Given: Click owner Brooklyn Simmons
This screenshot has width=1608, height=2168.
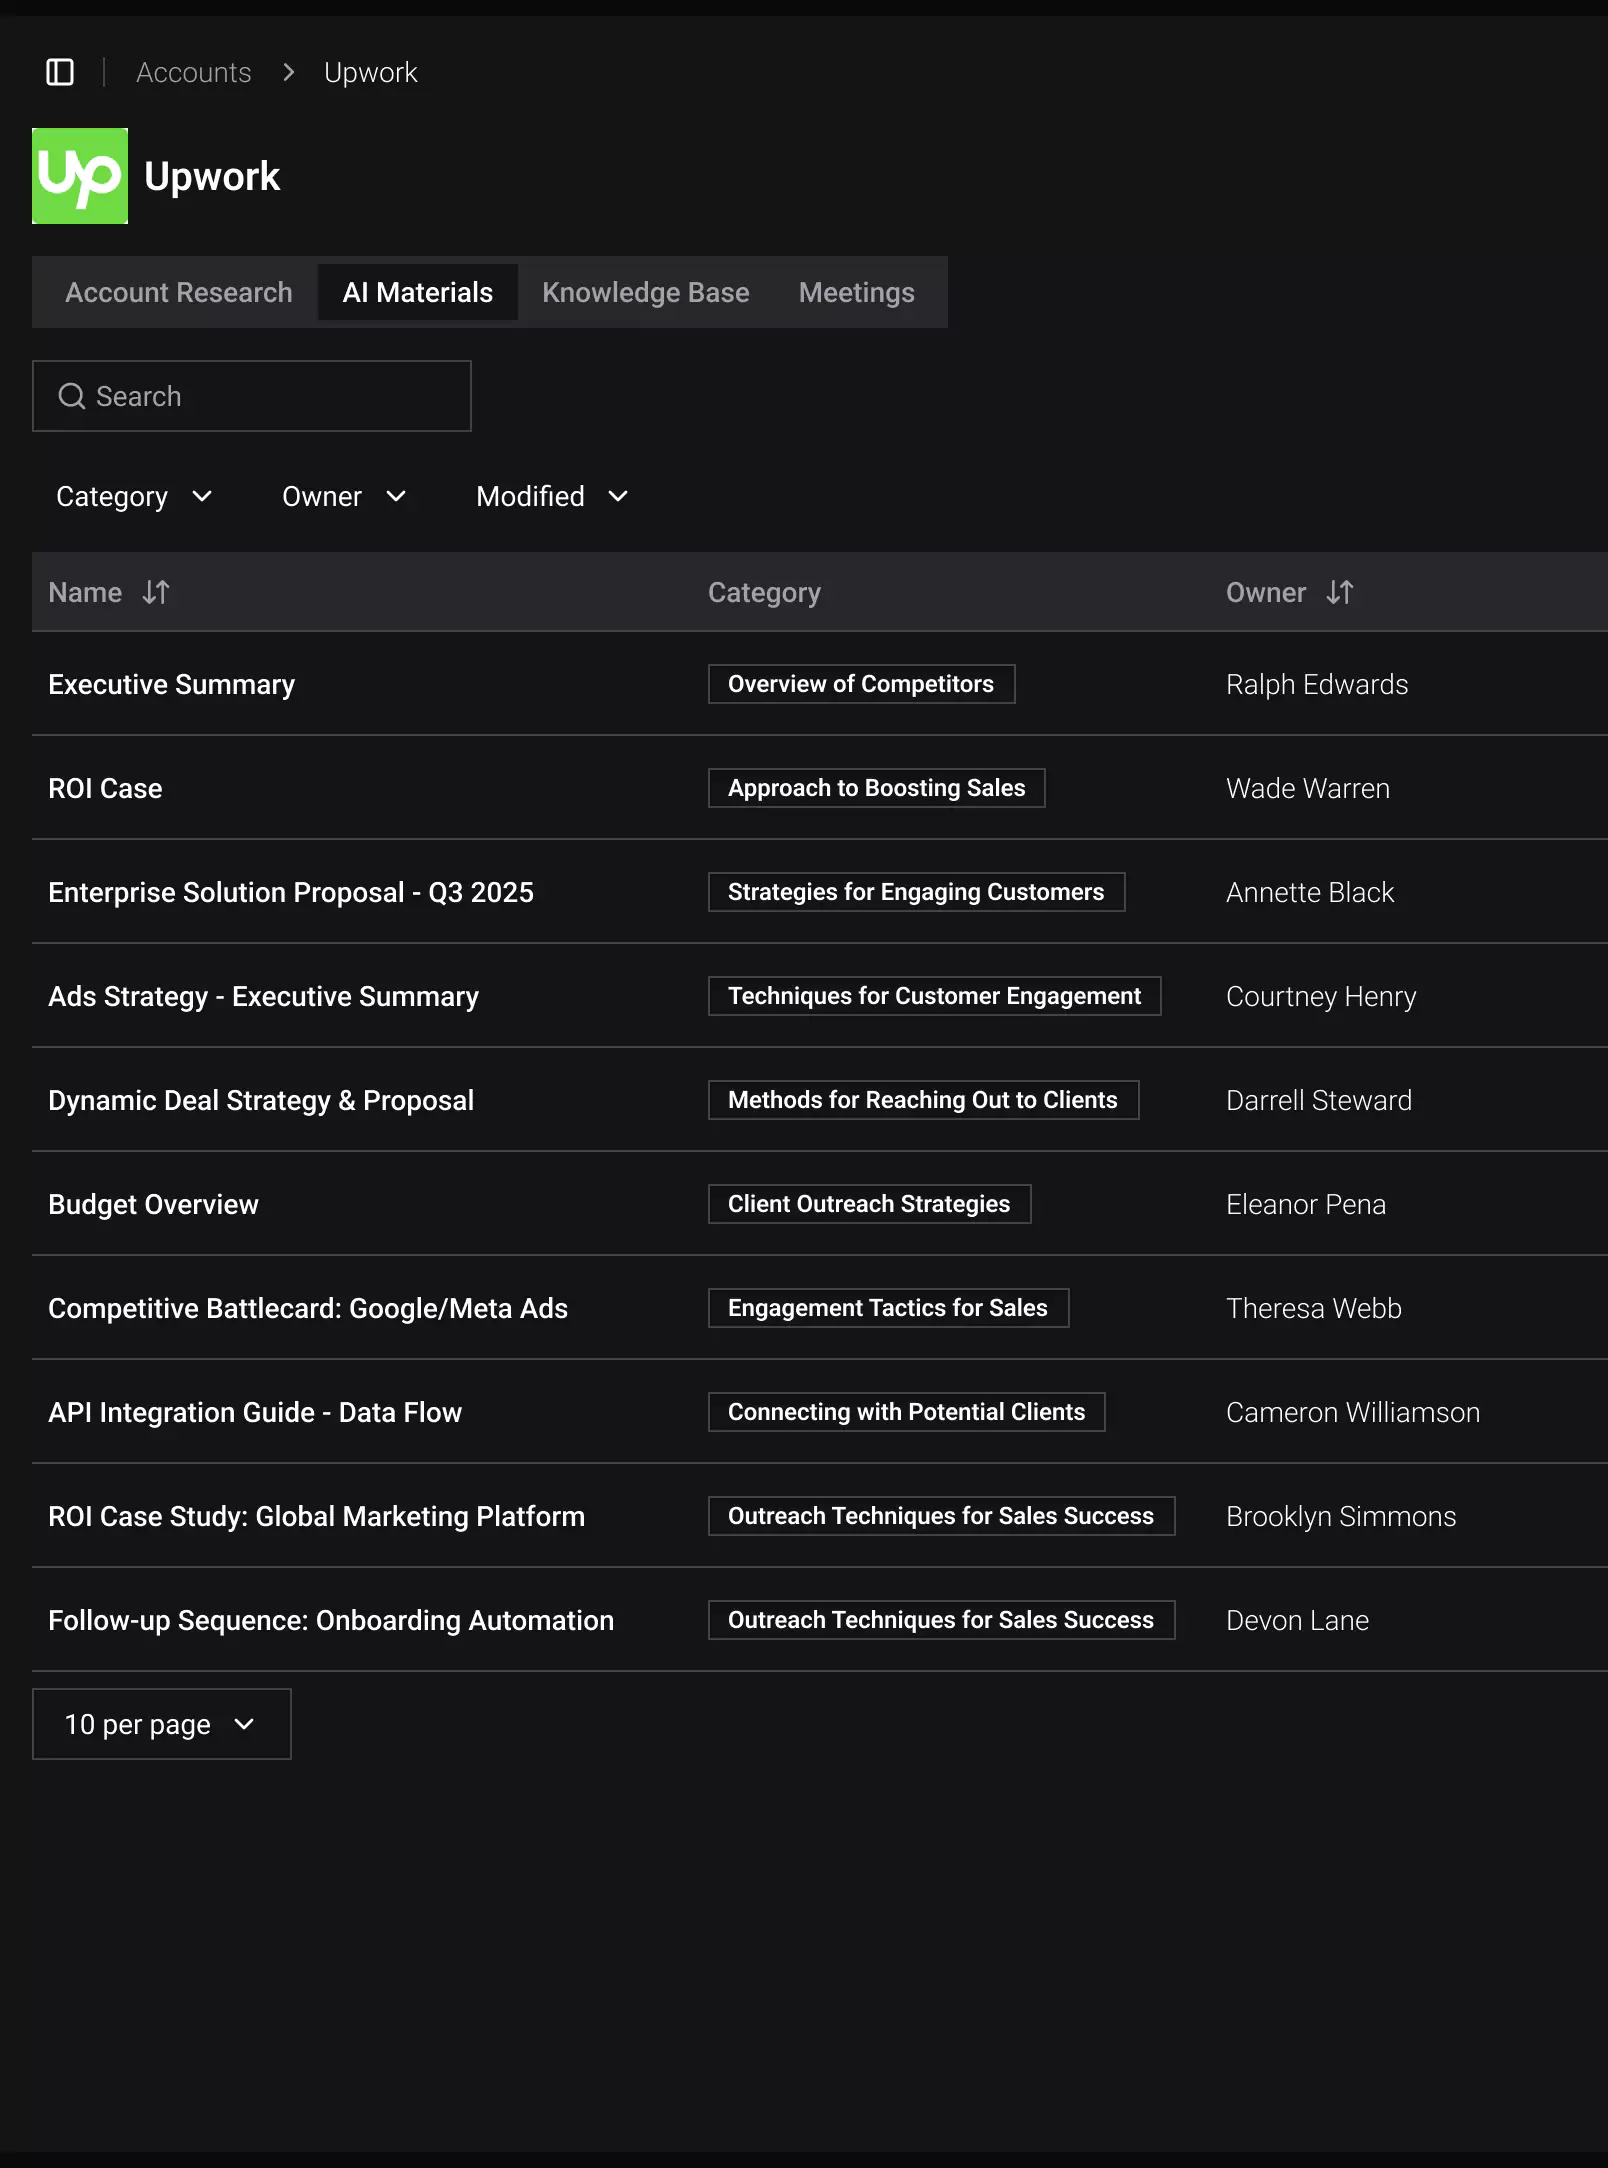Looking at the screenshot, I should (1341, 1516).
